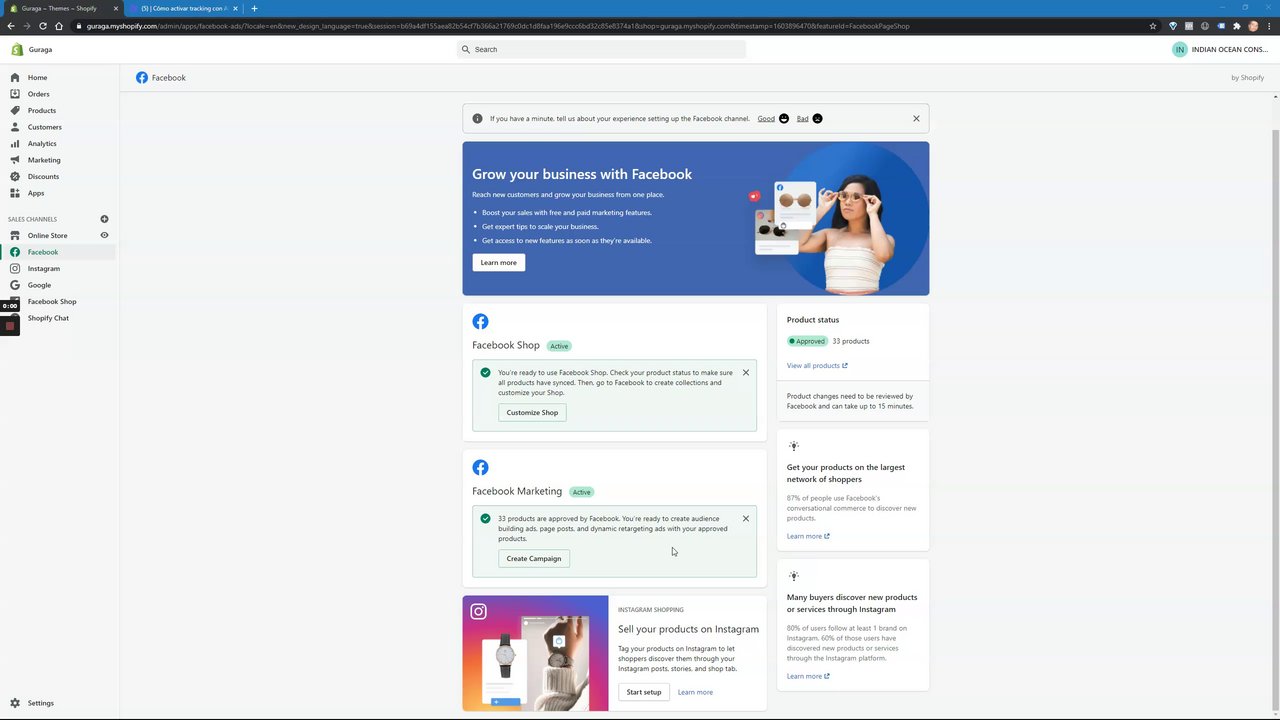Click the Active badge beside Facebook Shop
Viewport: 1280px width, 720px height.
click(x=559, y=346)
